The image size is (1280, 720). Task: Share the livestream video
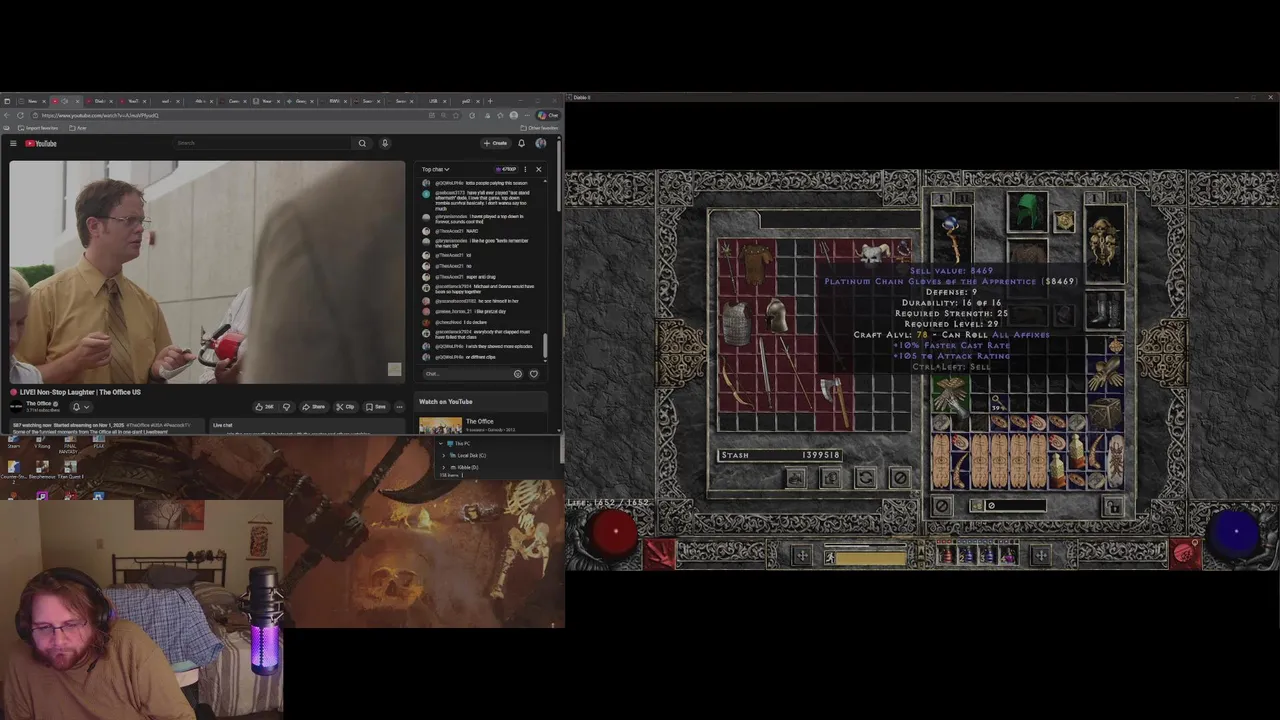click(314, 407)
